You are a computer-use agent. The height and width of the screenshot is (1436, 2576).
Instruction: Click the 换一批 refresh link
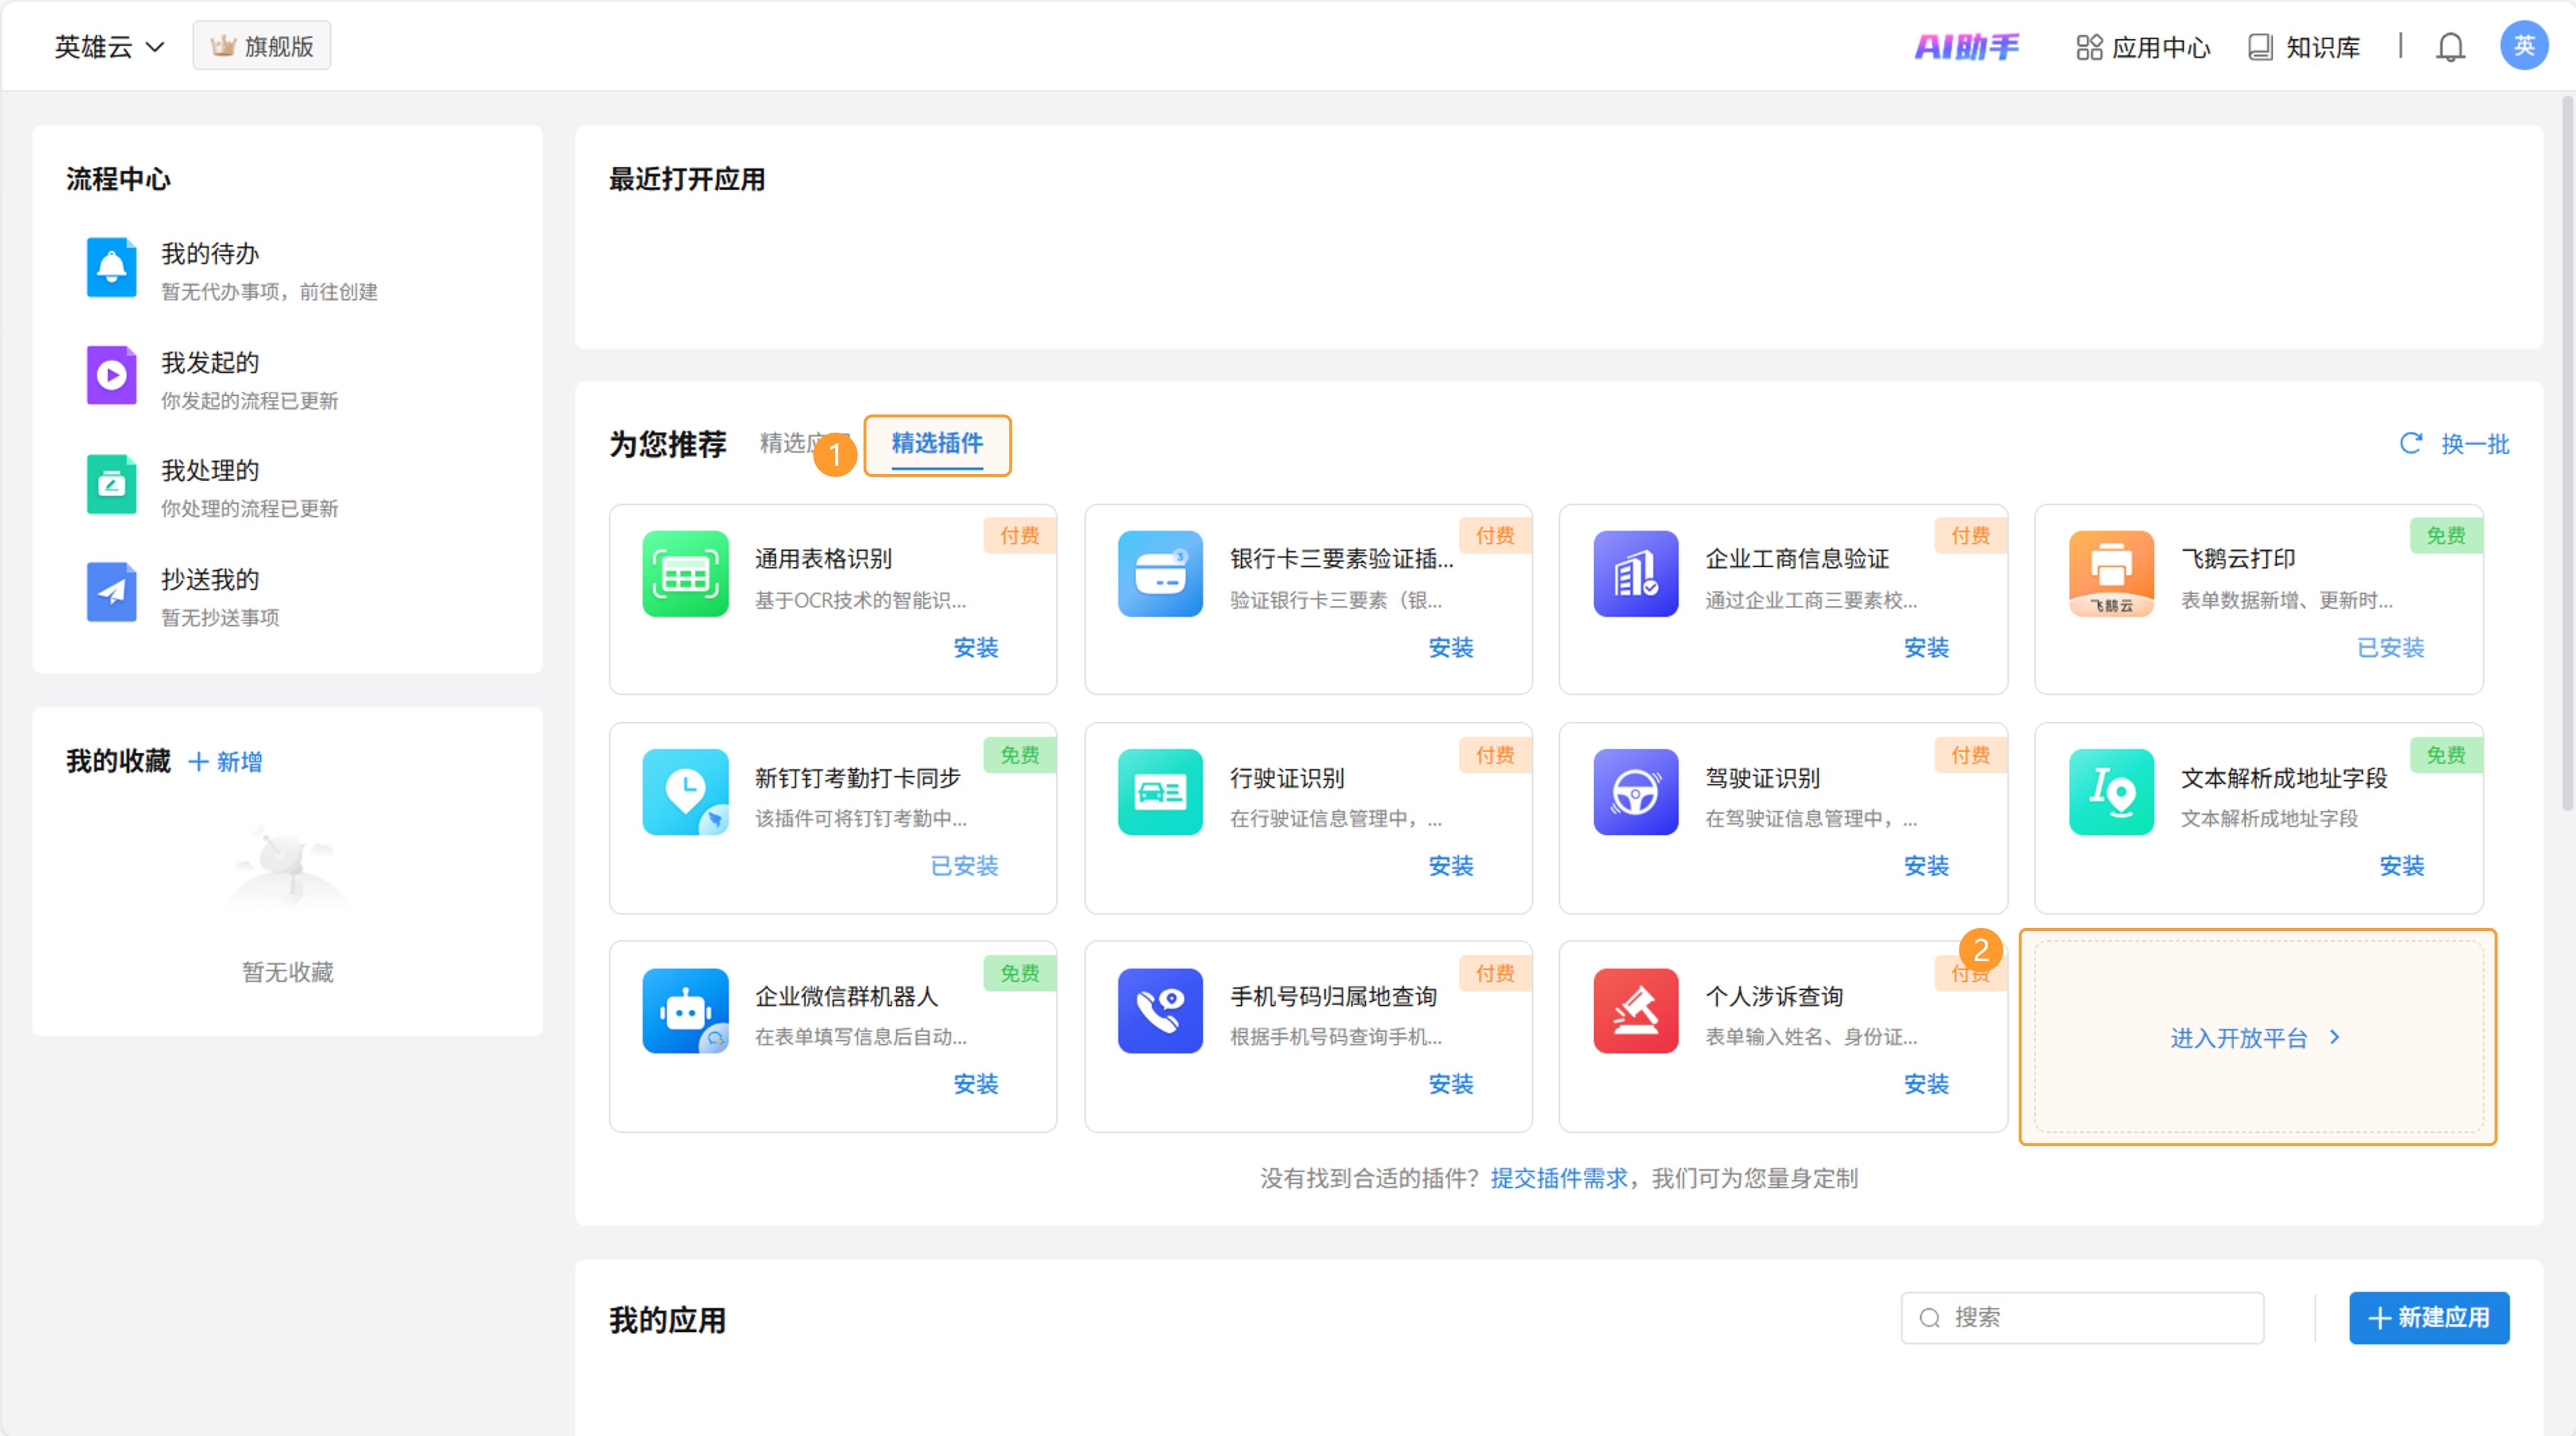(2454, 444)
